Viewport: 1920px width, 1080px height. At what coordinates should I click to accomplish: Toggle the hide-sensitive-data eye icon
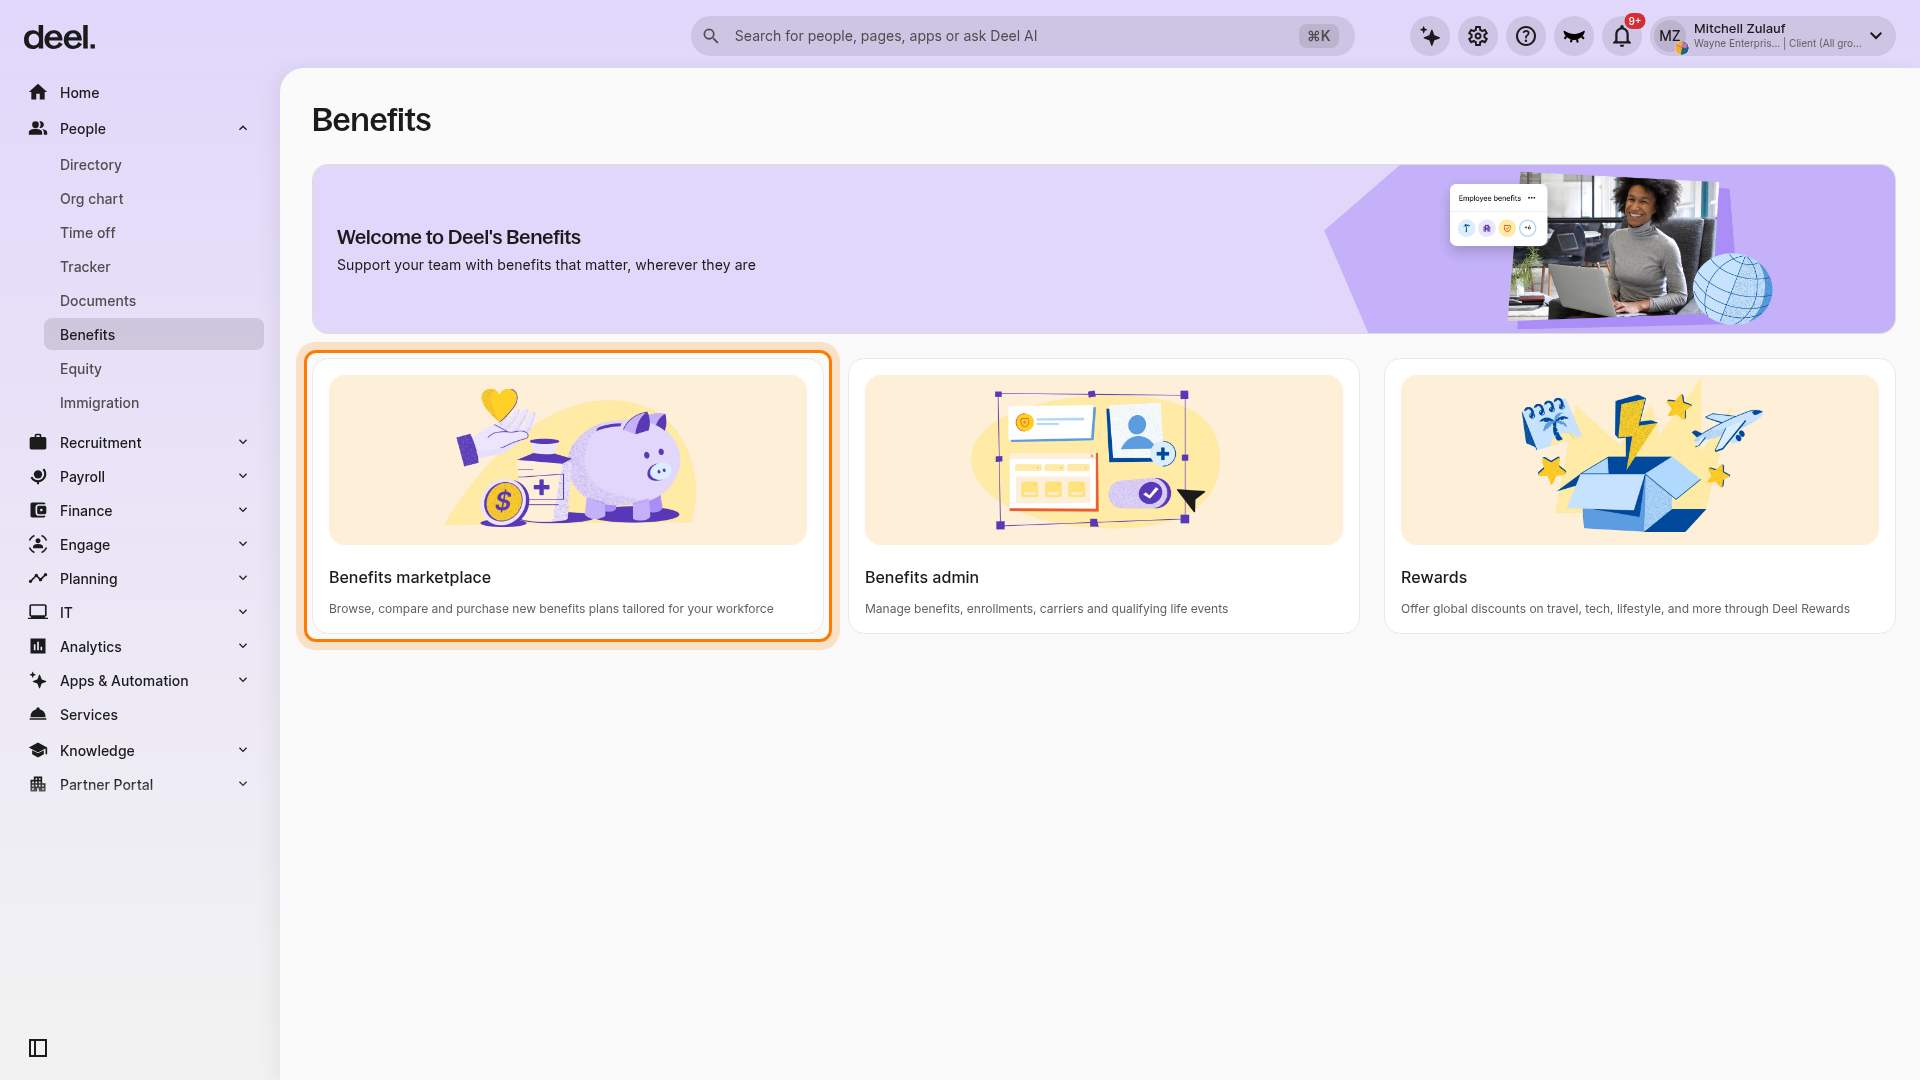click(x=1574, y=36)
